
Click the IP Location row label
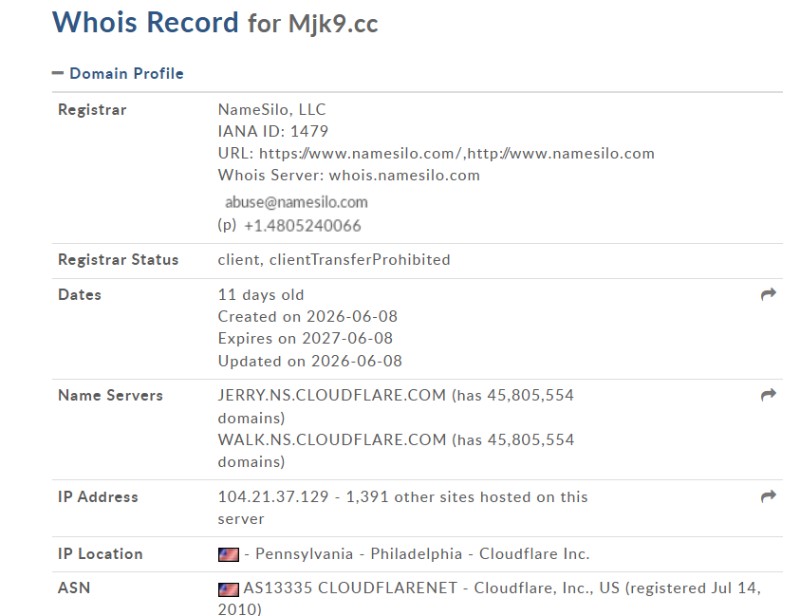(100, 554)
